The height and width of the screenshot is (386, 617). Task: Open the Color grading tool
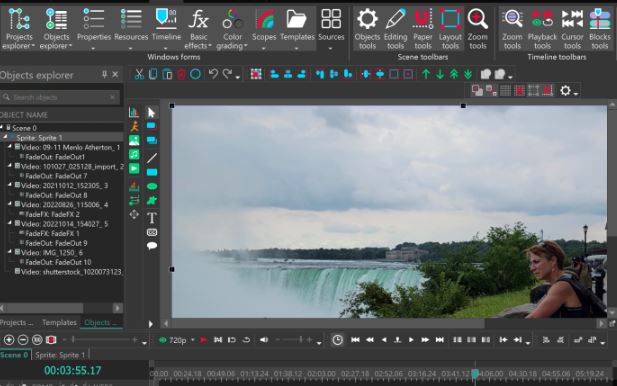pos(232,29)
